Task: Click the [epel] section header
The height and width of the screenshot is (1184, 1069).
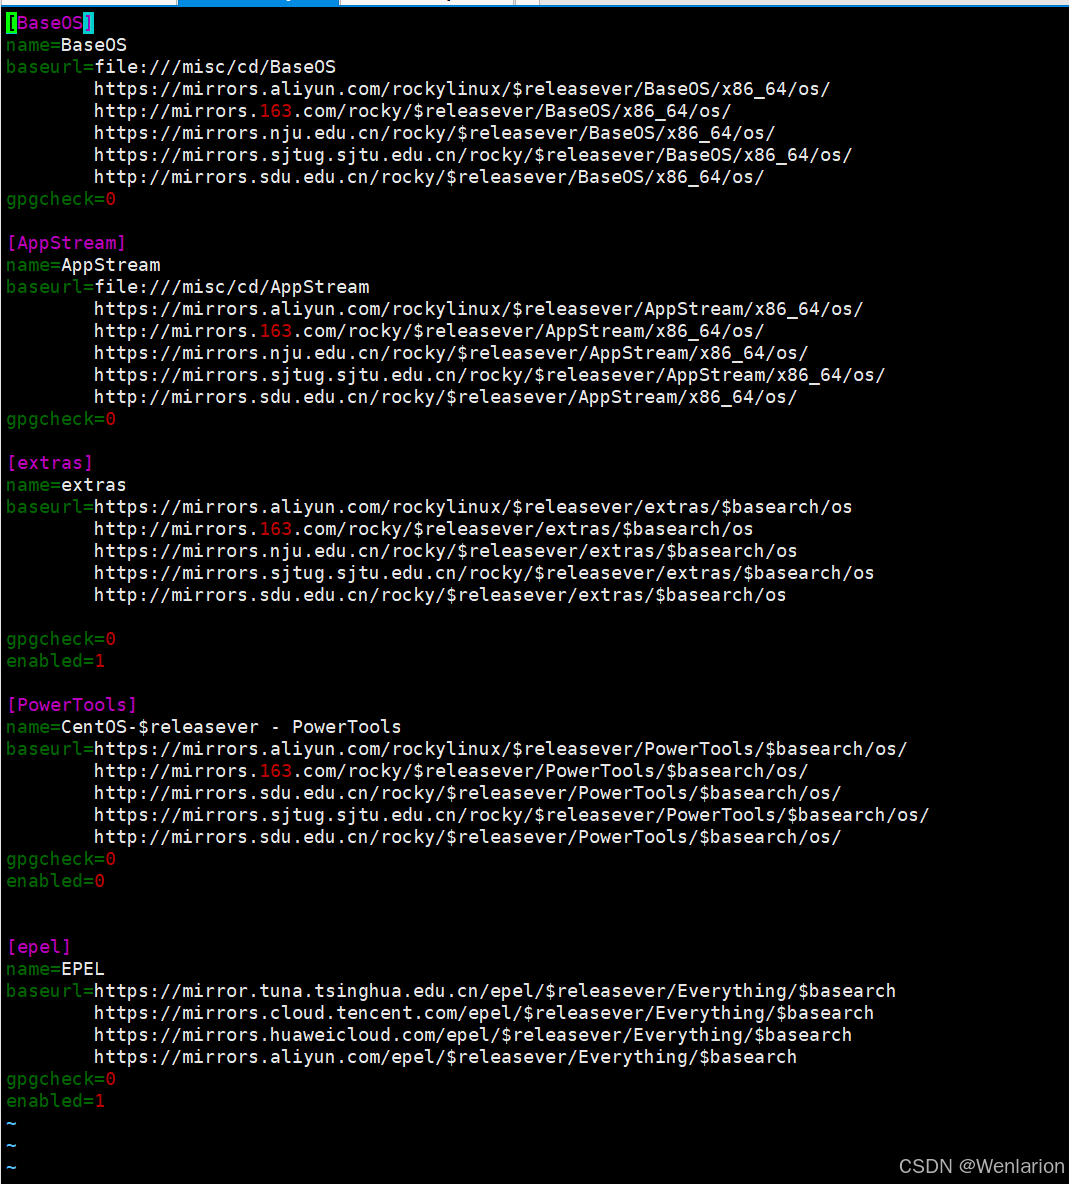Action: pyautogui.click(x=39, y=947)
